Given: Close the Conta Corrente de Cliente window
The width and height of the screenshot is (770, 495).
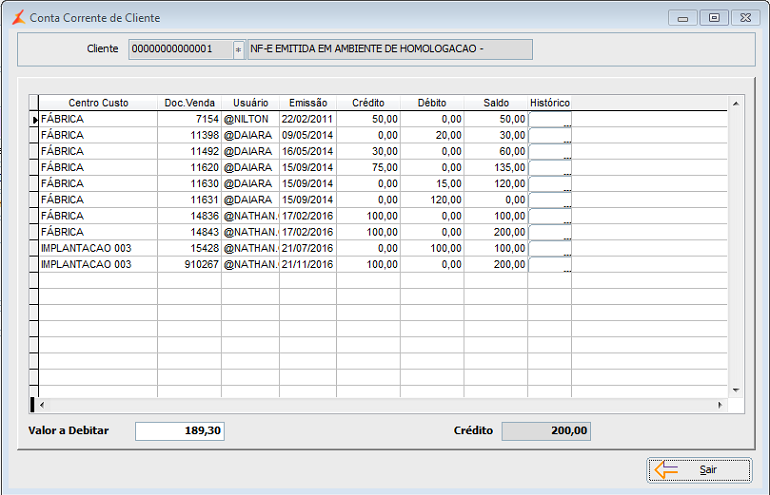Looking at the screenshot, I should pos(745,18).
